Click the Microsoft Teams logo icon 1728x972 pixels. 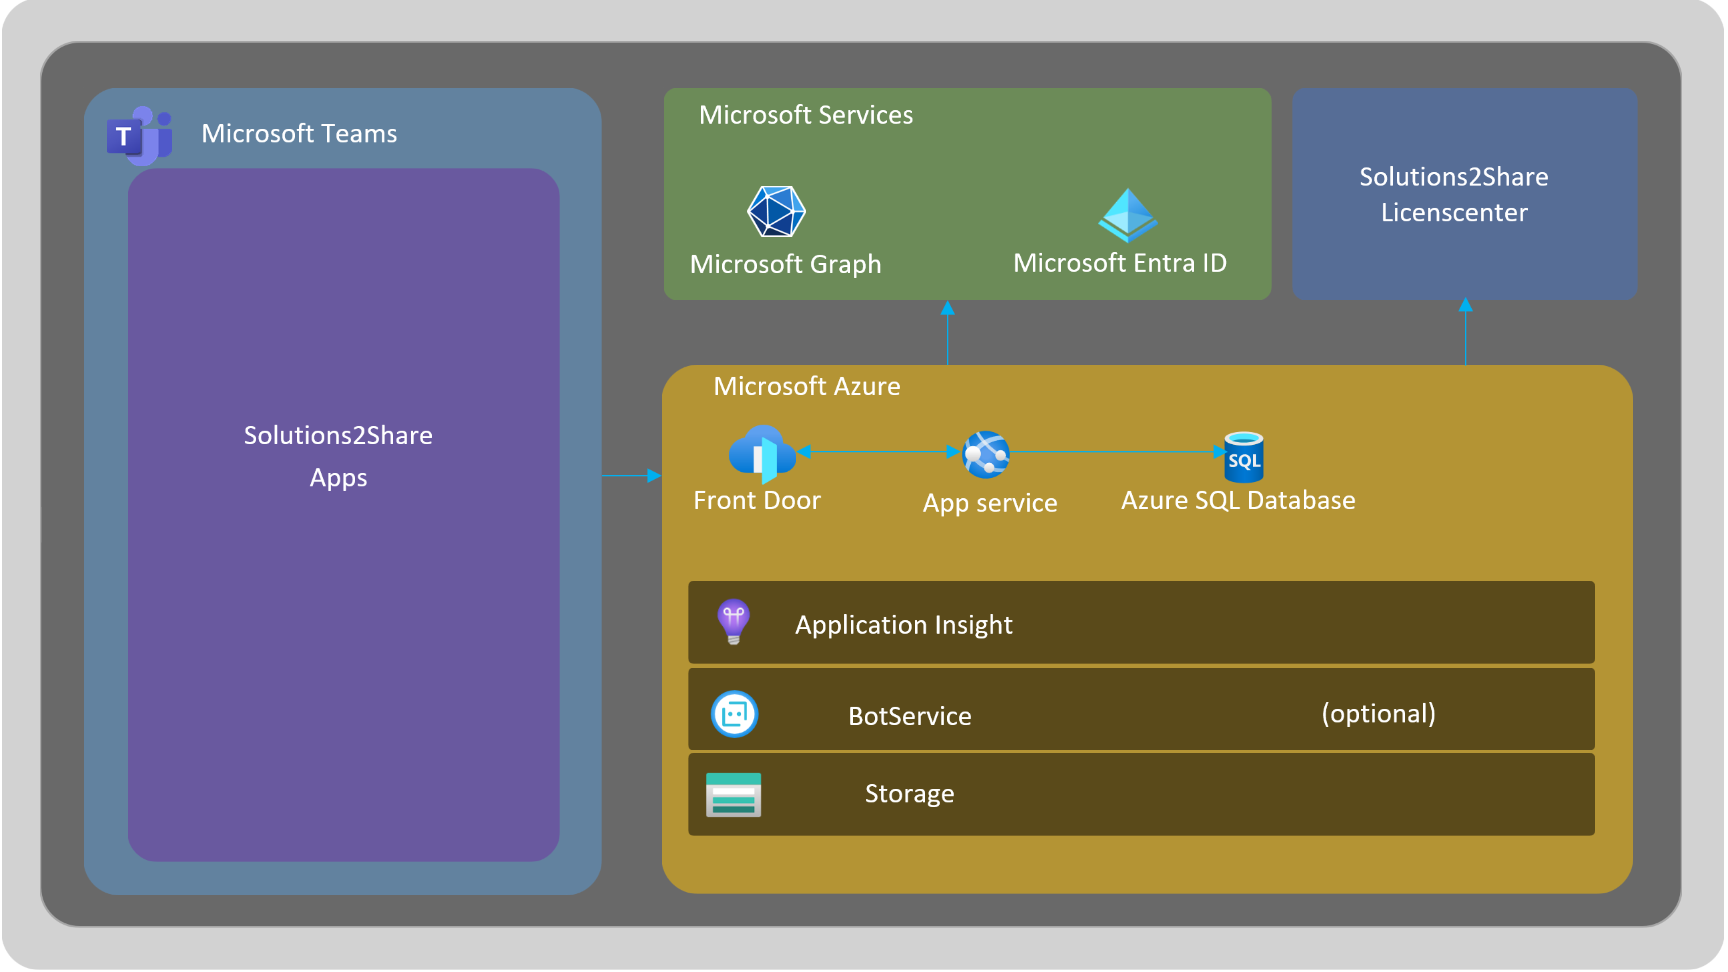[140, 136]
